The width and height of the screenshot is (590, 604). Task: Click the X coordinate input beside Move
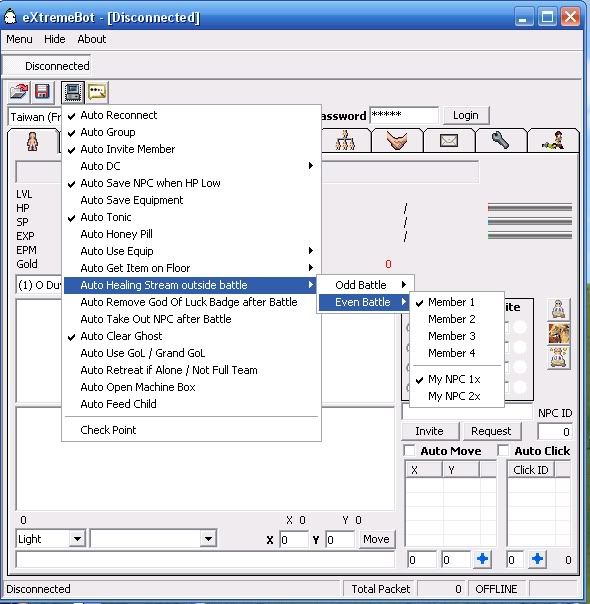(293, 539)
